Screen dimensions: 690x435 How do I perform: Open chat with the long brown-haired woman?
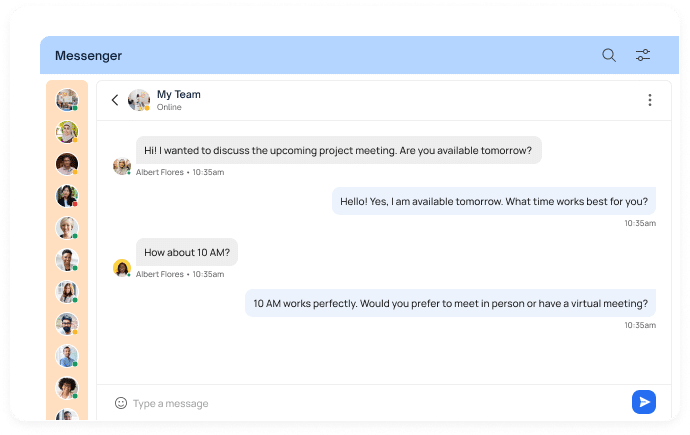coord(67,292)
